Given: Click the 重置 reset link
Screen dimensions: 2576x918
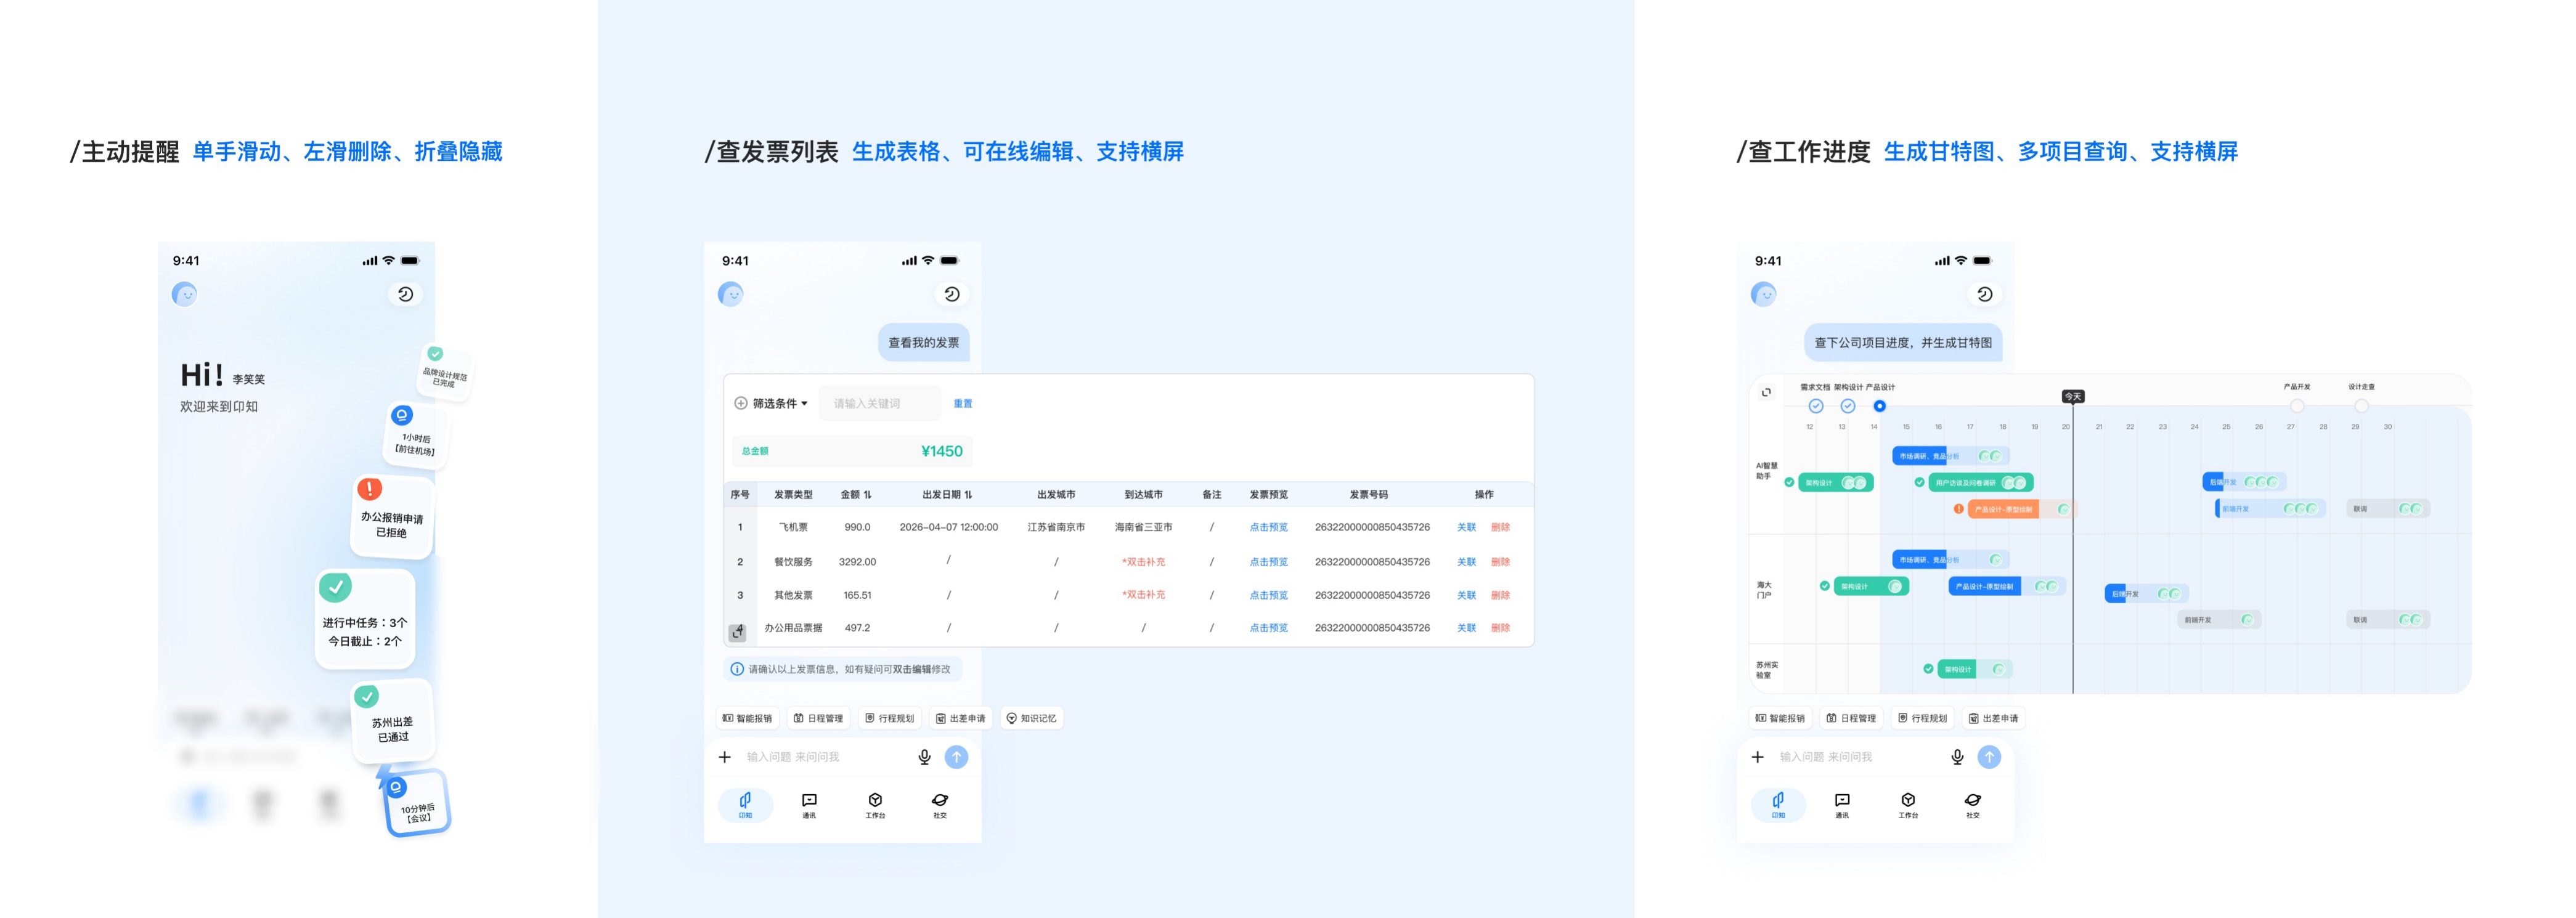Looking at the screenshot, I should [x=963, y=404].
